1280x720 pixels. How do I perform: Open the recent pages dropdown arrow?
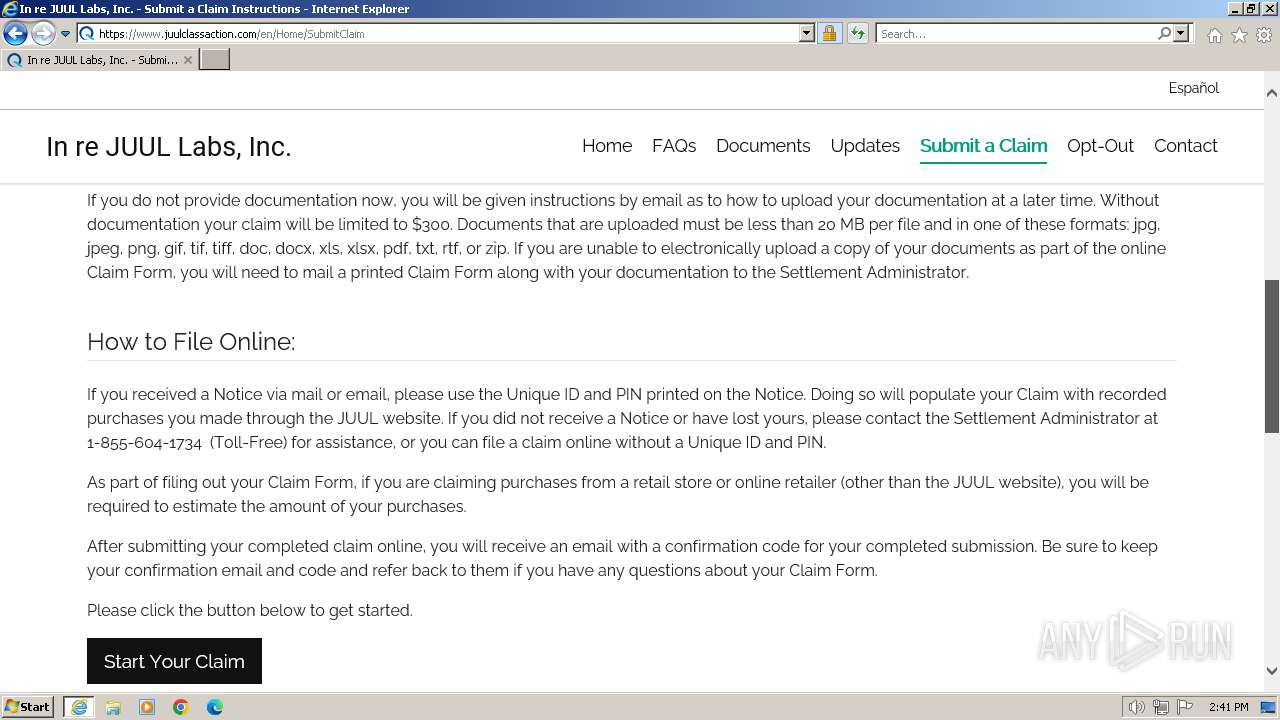pos(66,34)
